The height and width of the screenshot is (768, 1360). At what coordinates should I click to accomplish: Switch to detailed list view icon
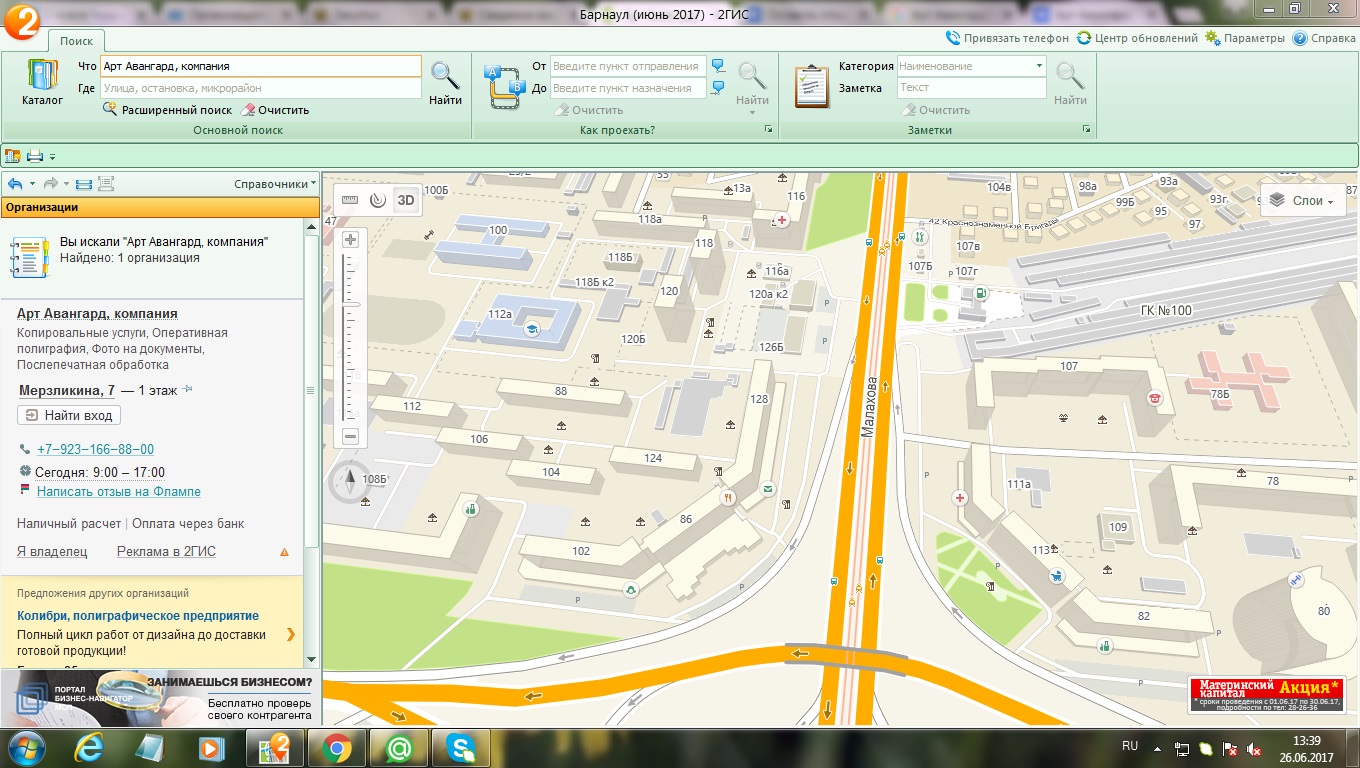(106, 184)
